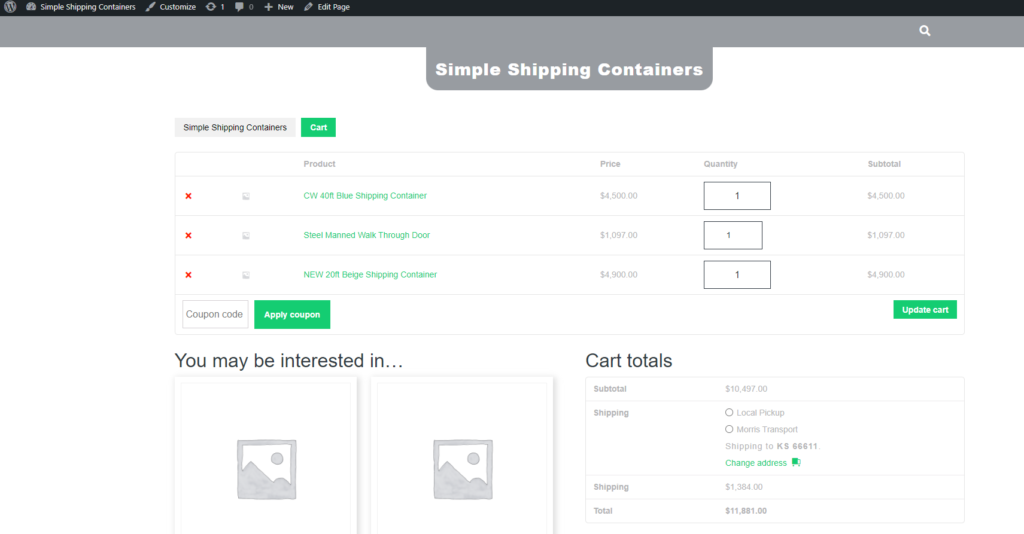
Task: Open the New menu in the admin bar
Action: [279, 7]
